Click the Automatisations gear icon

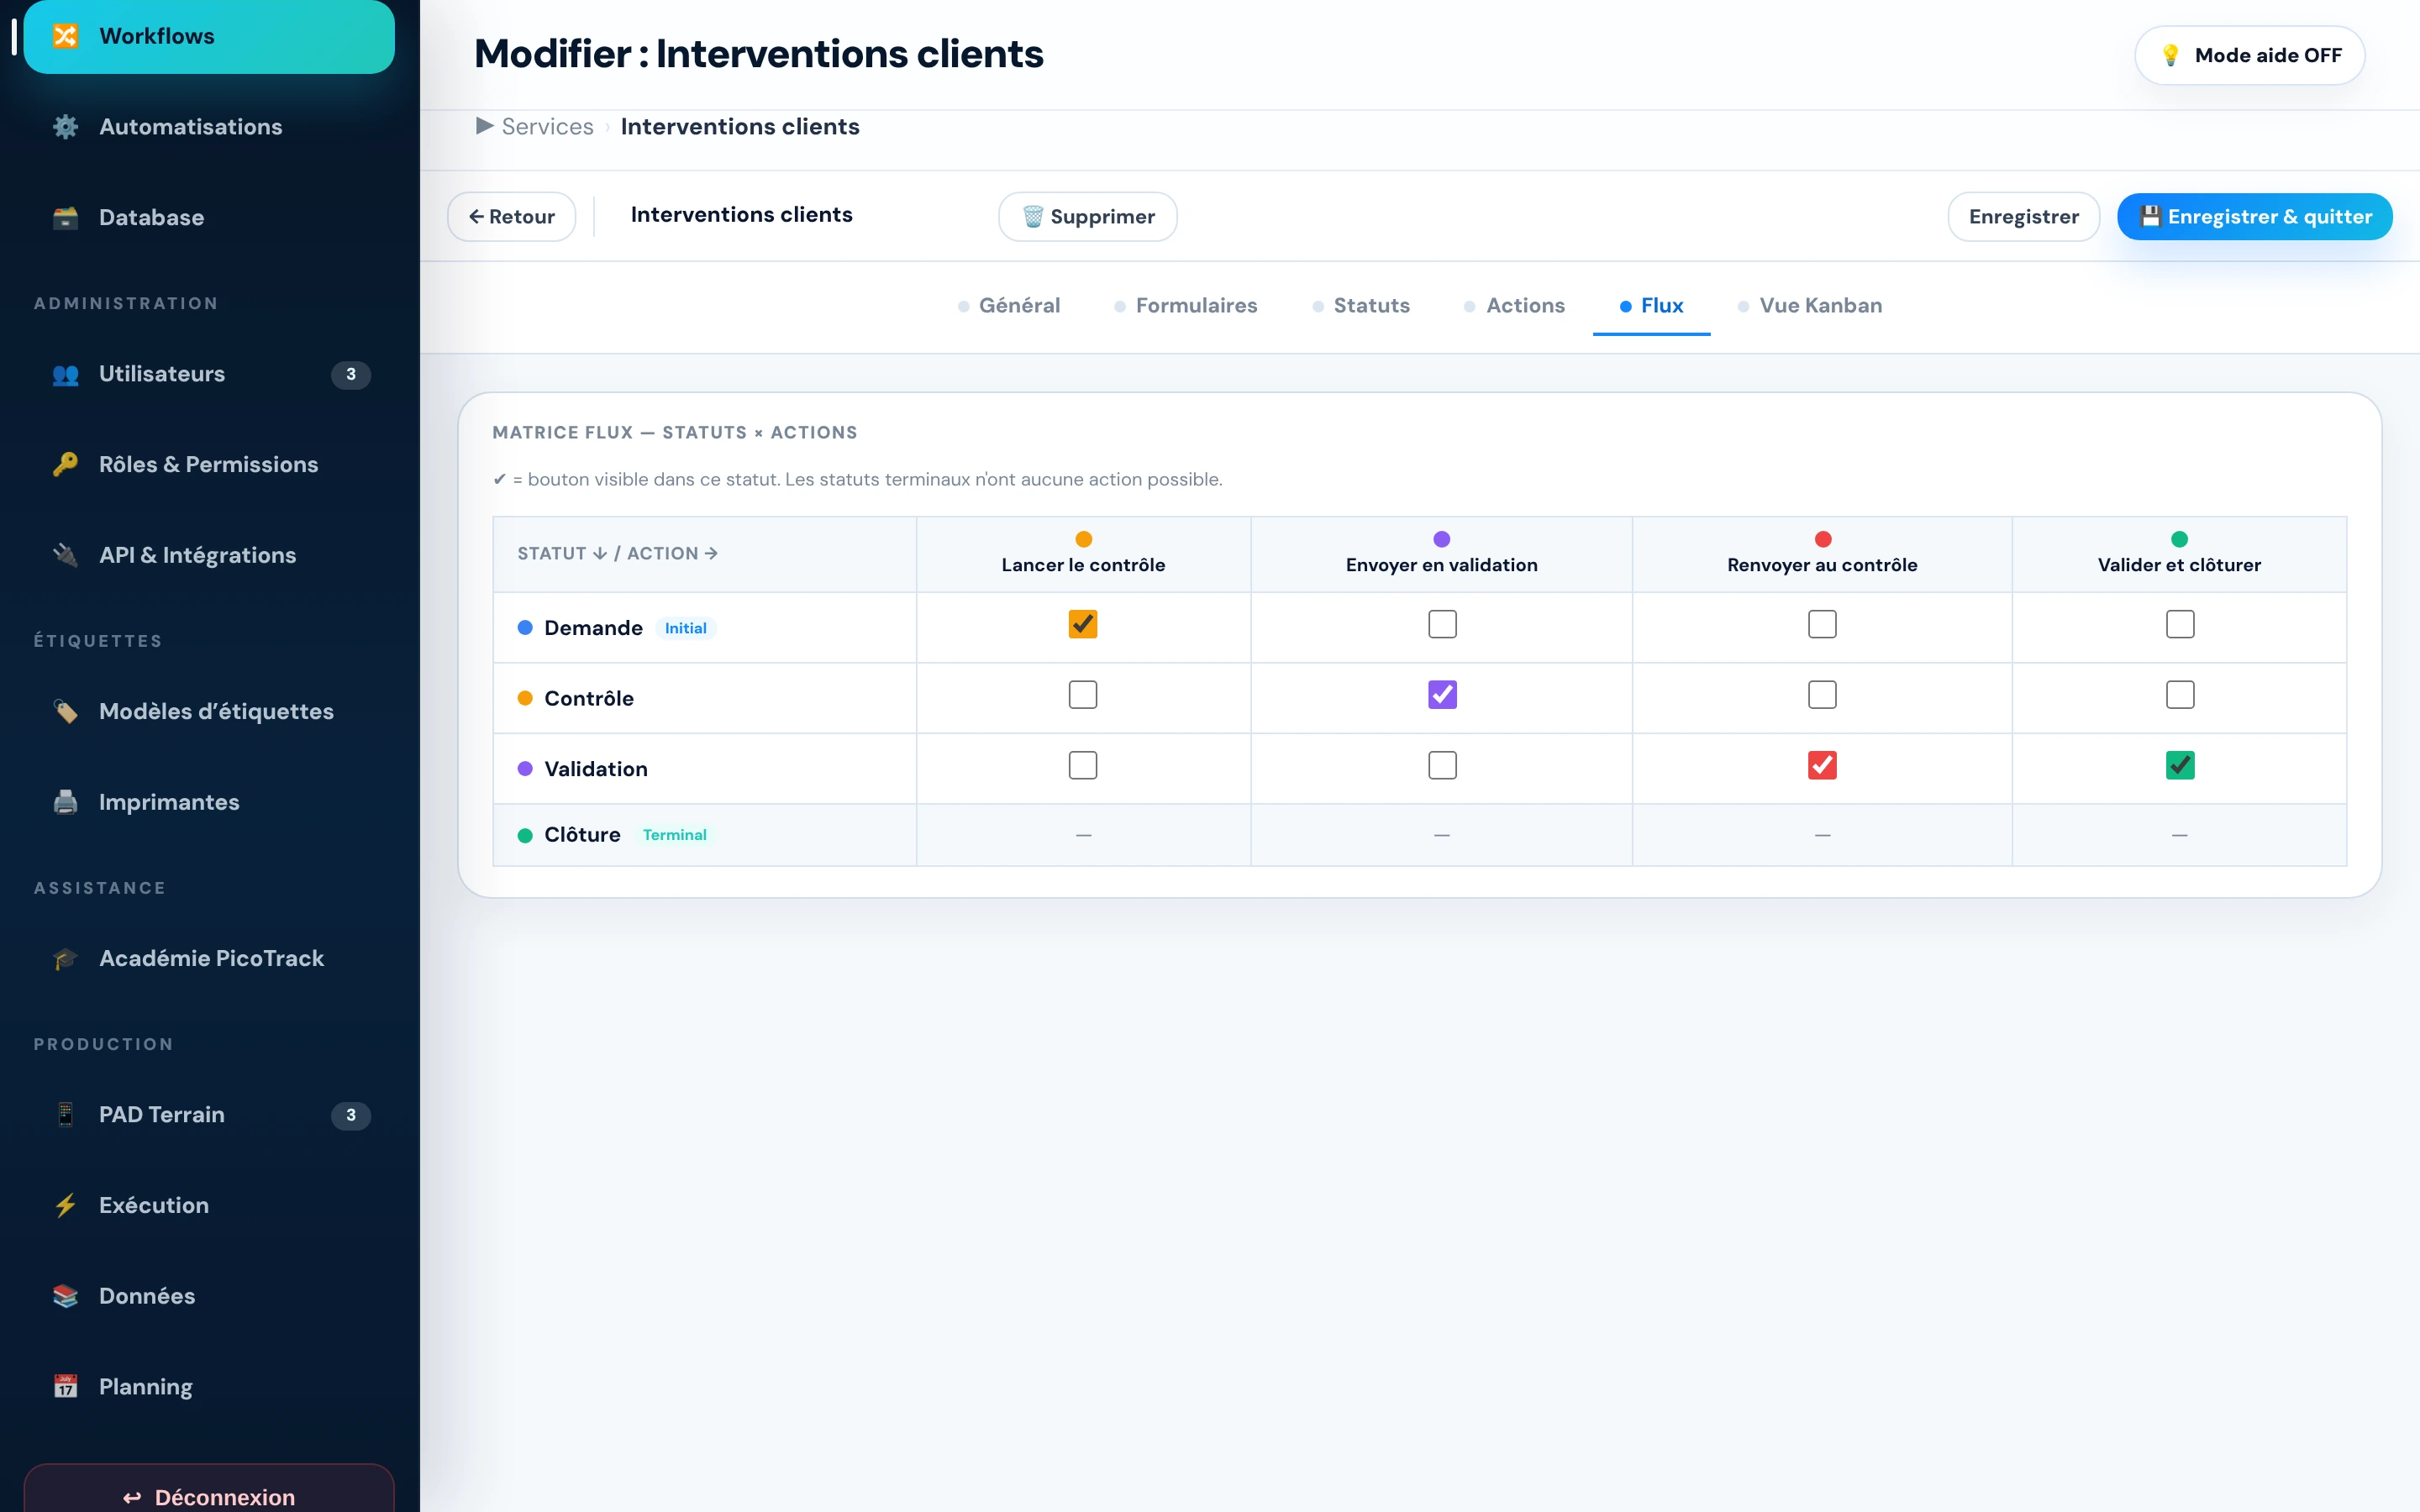(66, 127)
